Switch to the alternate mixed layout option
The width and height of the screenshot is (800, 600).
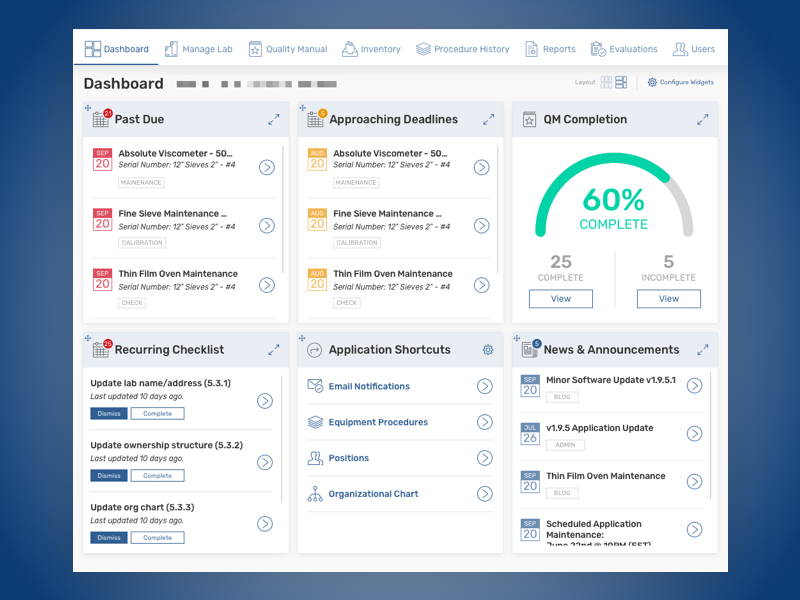(621, 82)
